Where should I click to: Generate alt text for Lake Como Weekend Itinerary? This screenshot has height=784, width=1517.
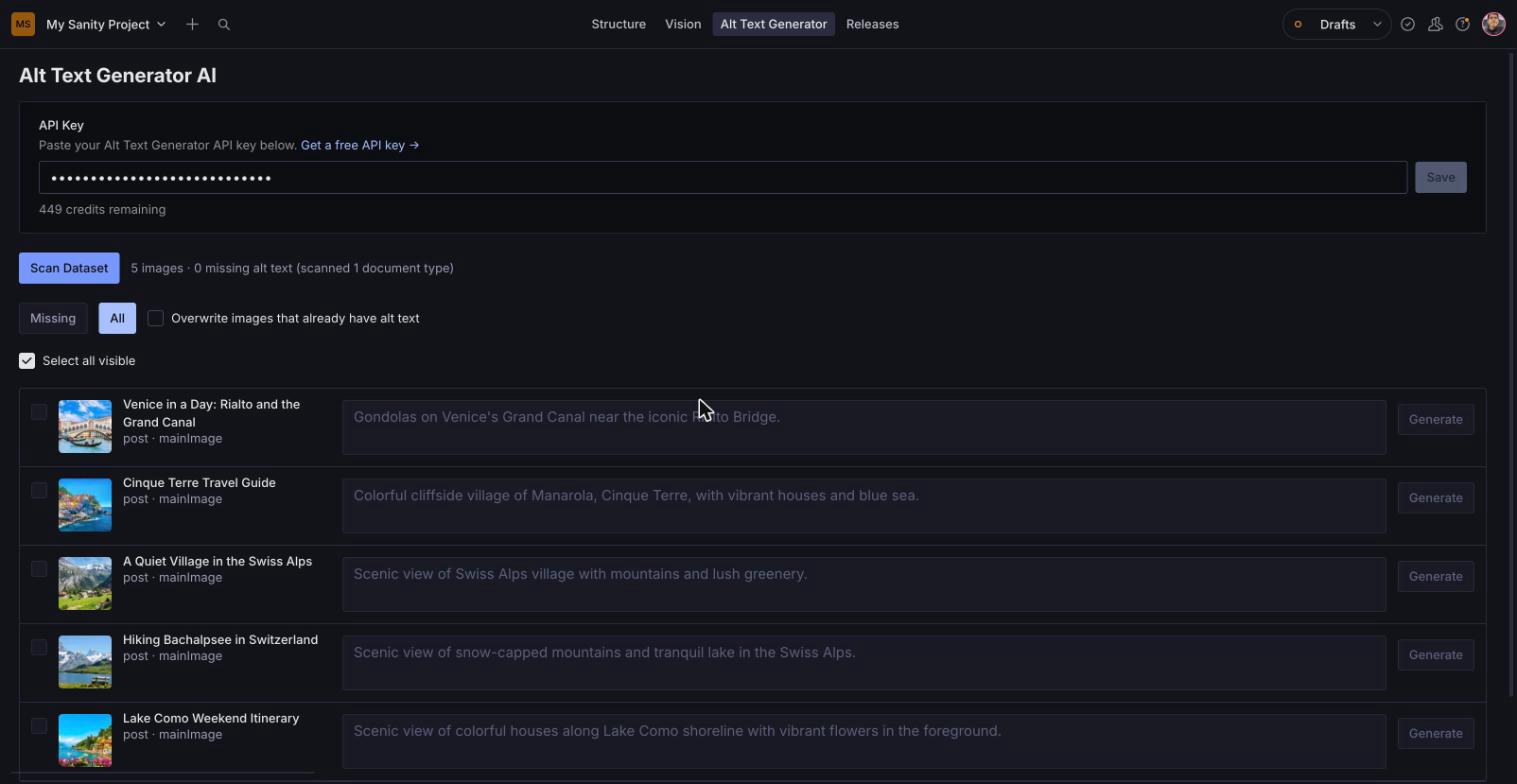tap(1435, 734)
